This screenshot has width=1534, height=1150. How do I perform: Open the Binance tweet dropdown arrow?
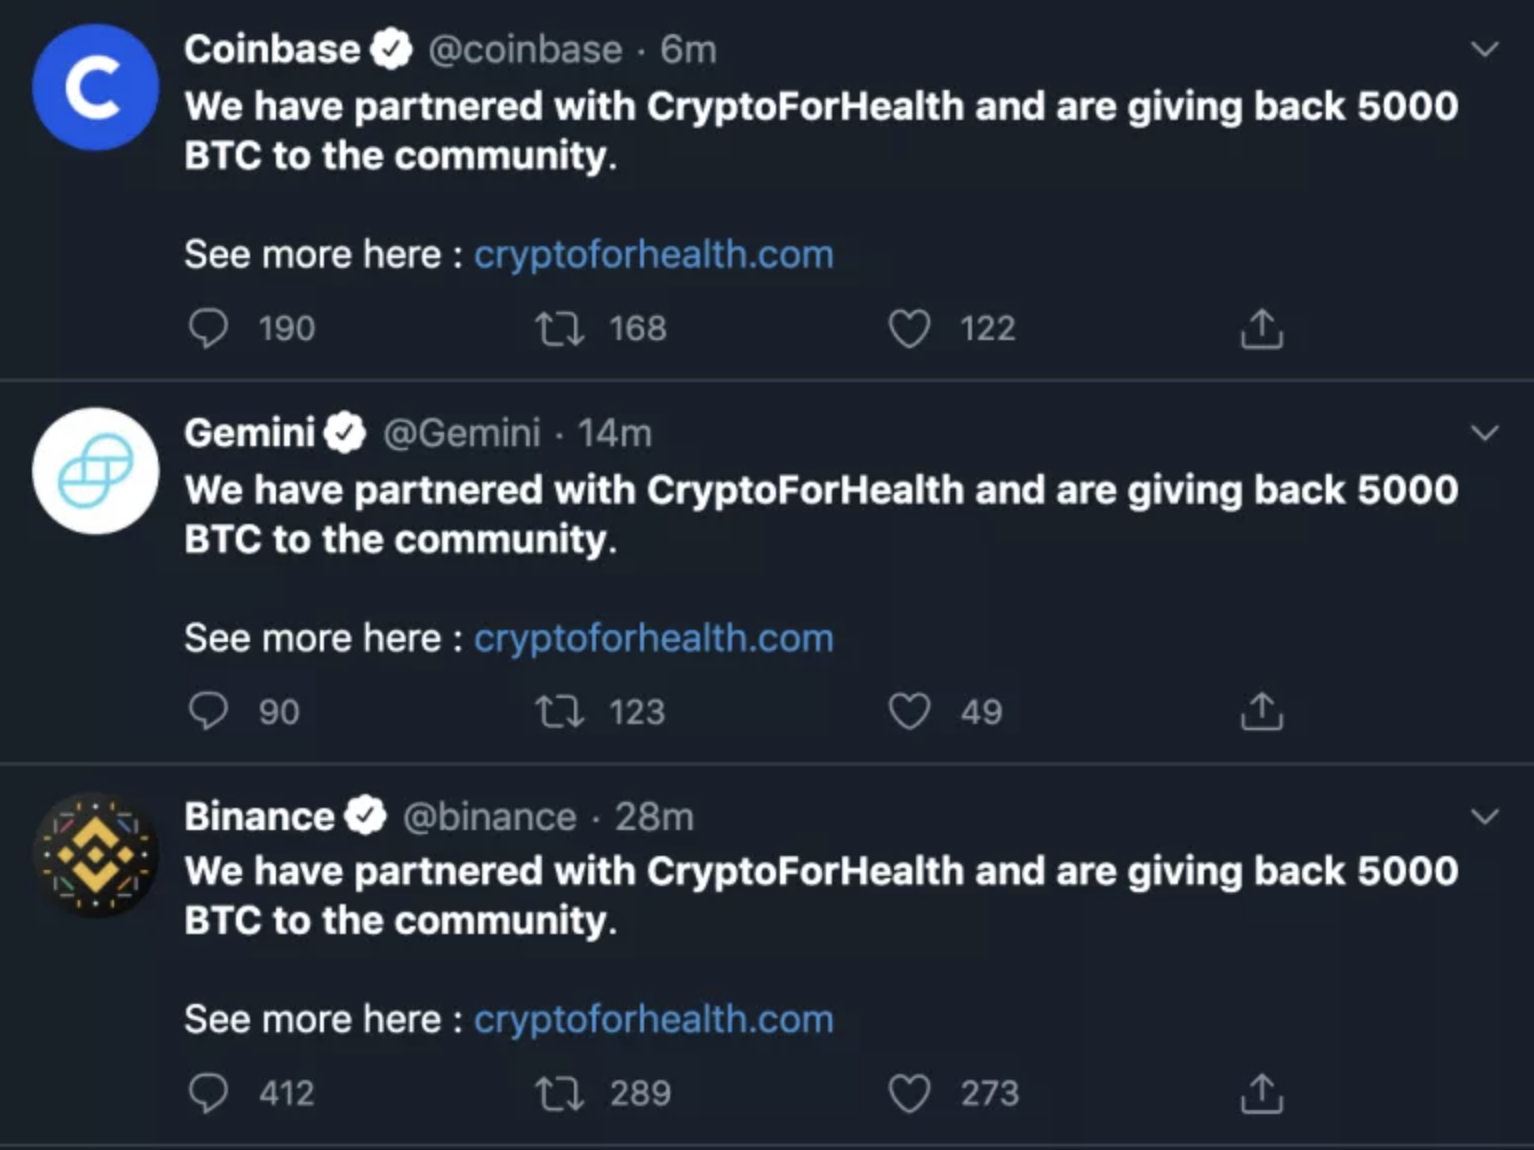[1485, 816]
